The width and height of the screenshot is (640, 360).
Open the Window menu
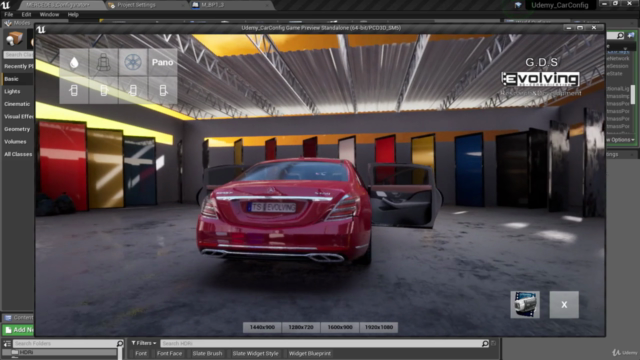coord(49,14)
